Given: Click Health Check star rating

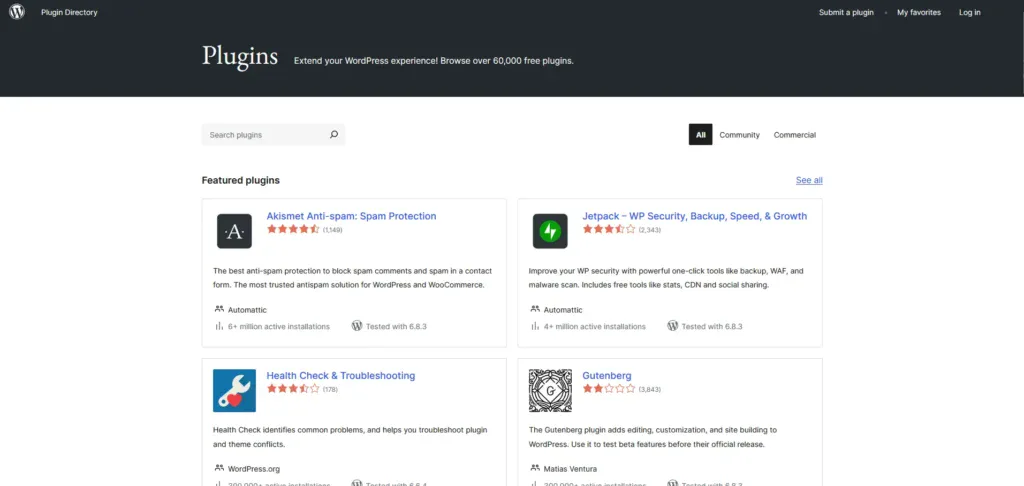Looking at the screenshot, I should (x=293, y=389).
